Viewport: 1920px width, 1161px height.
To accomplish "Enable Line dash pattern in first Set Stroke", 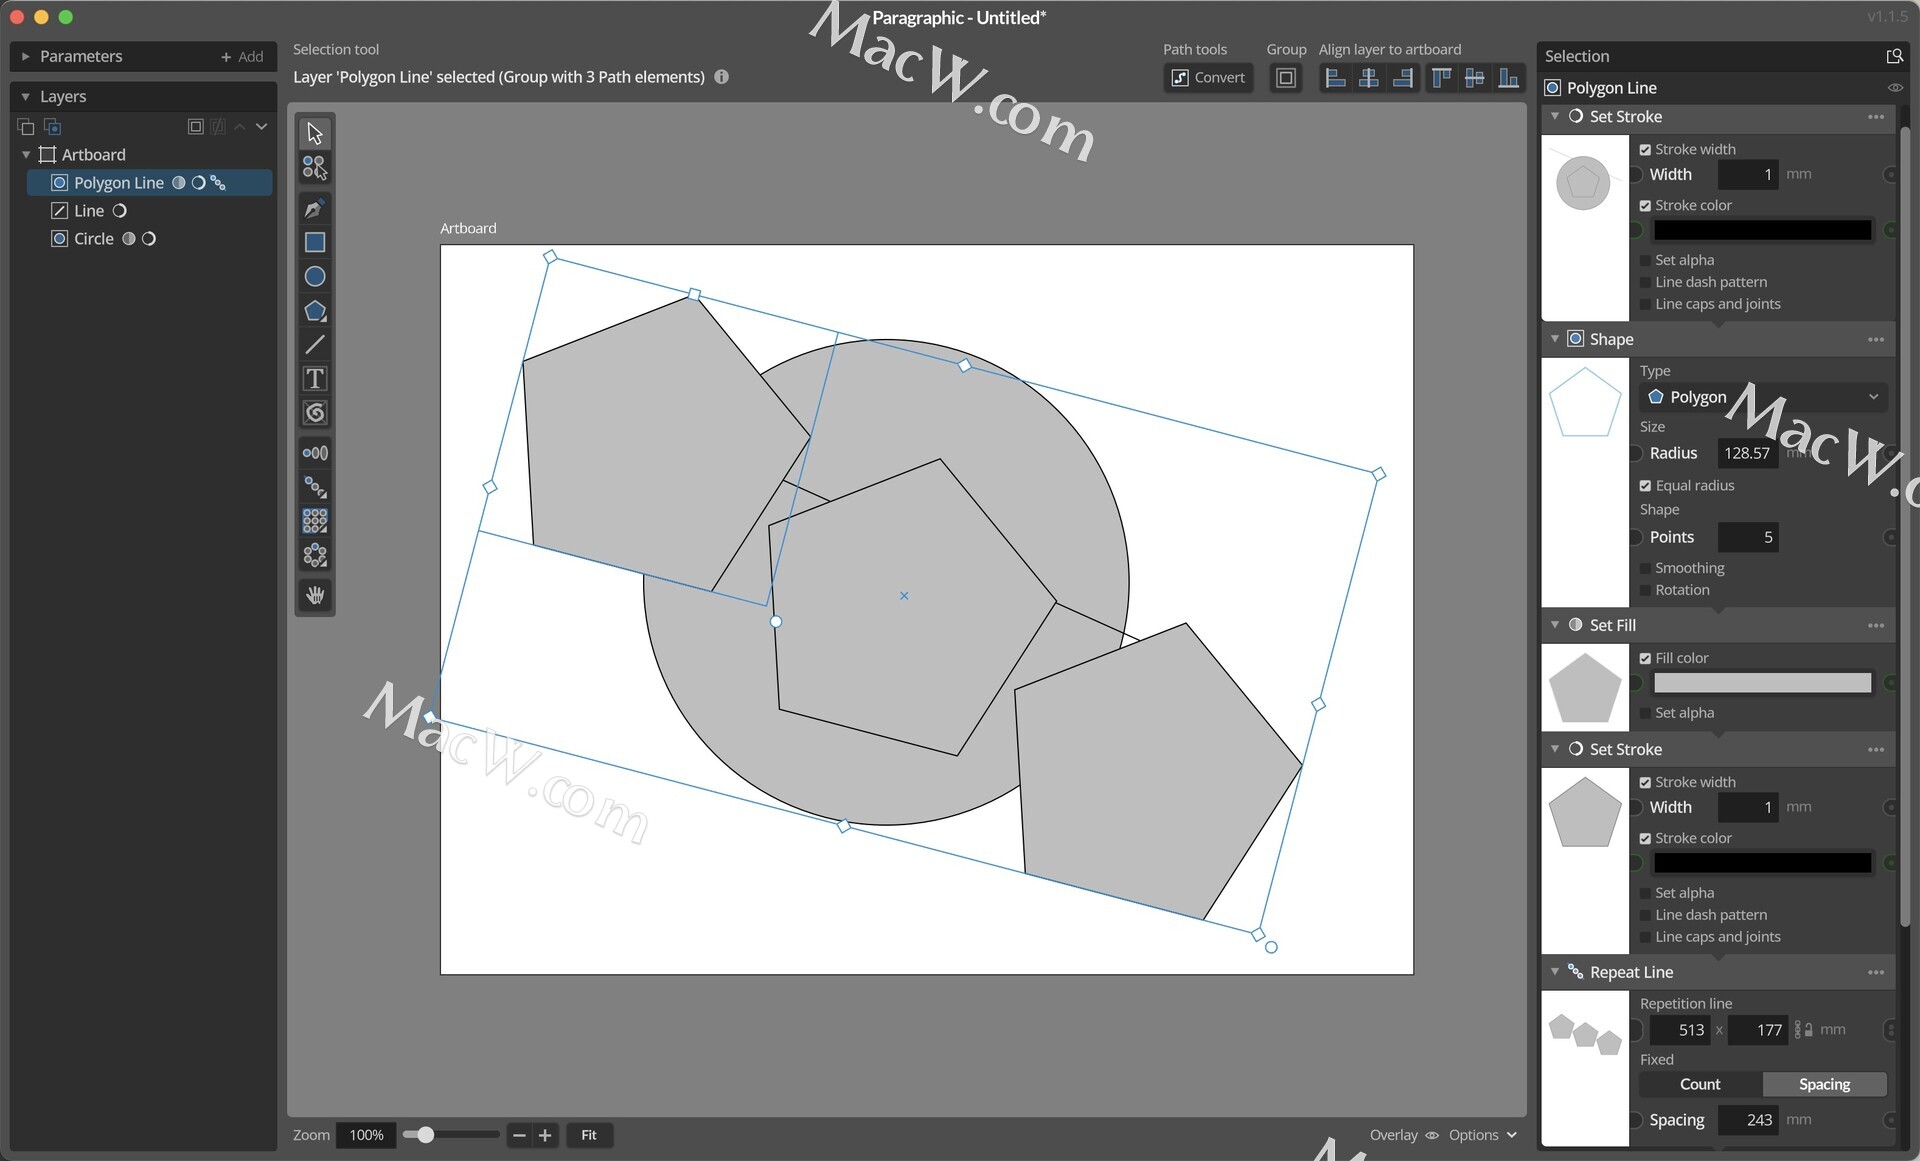I will pos(1645,283).
